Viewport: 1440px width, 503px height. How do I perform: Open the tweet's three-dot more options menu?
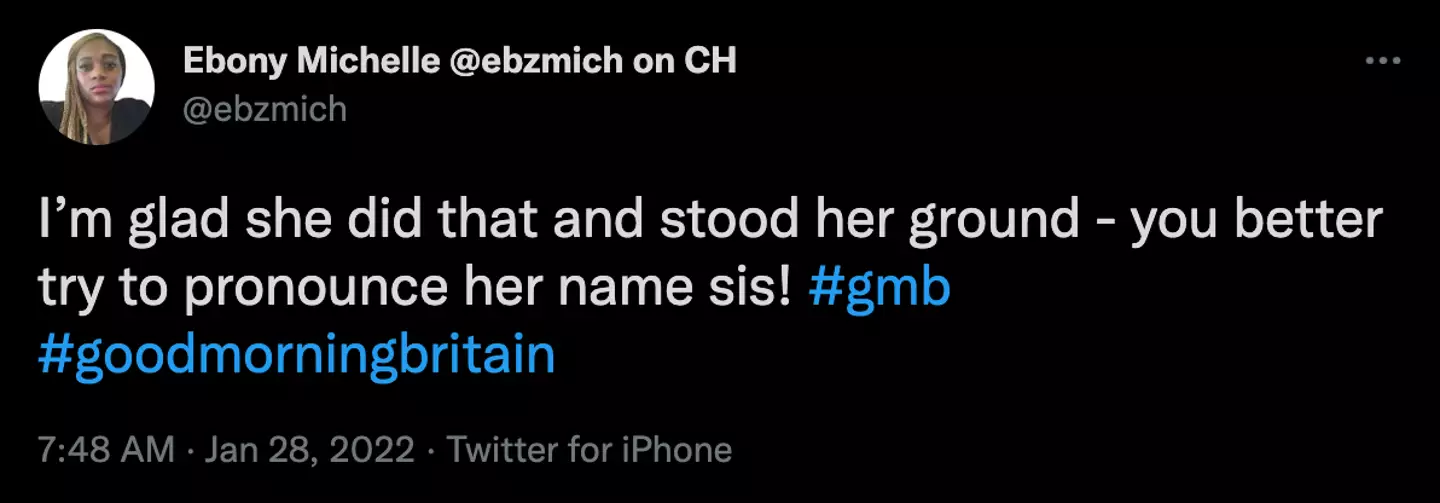coord(1383,61)
